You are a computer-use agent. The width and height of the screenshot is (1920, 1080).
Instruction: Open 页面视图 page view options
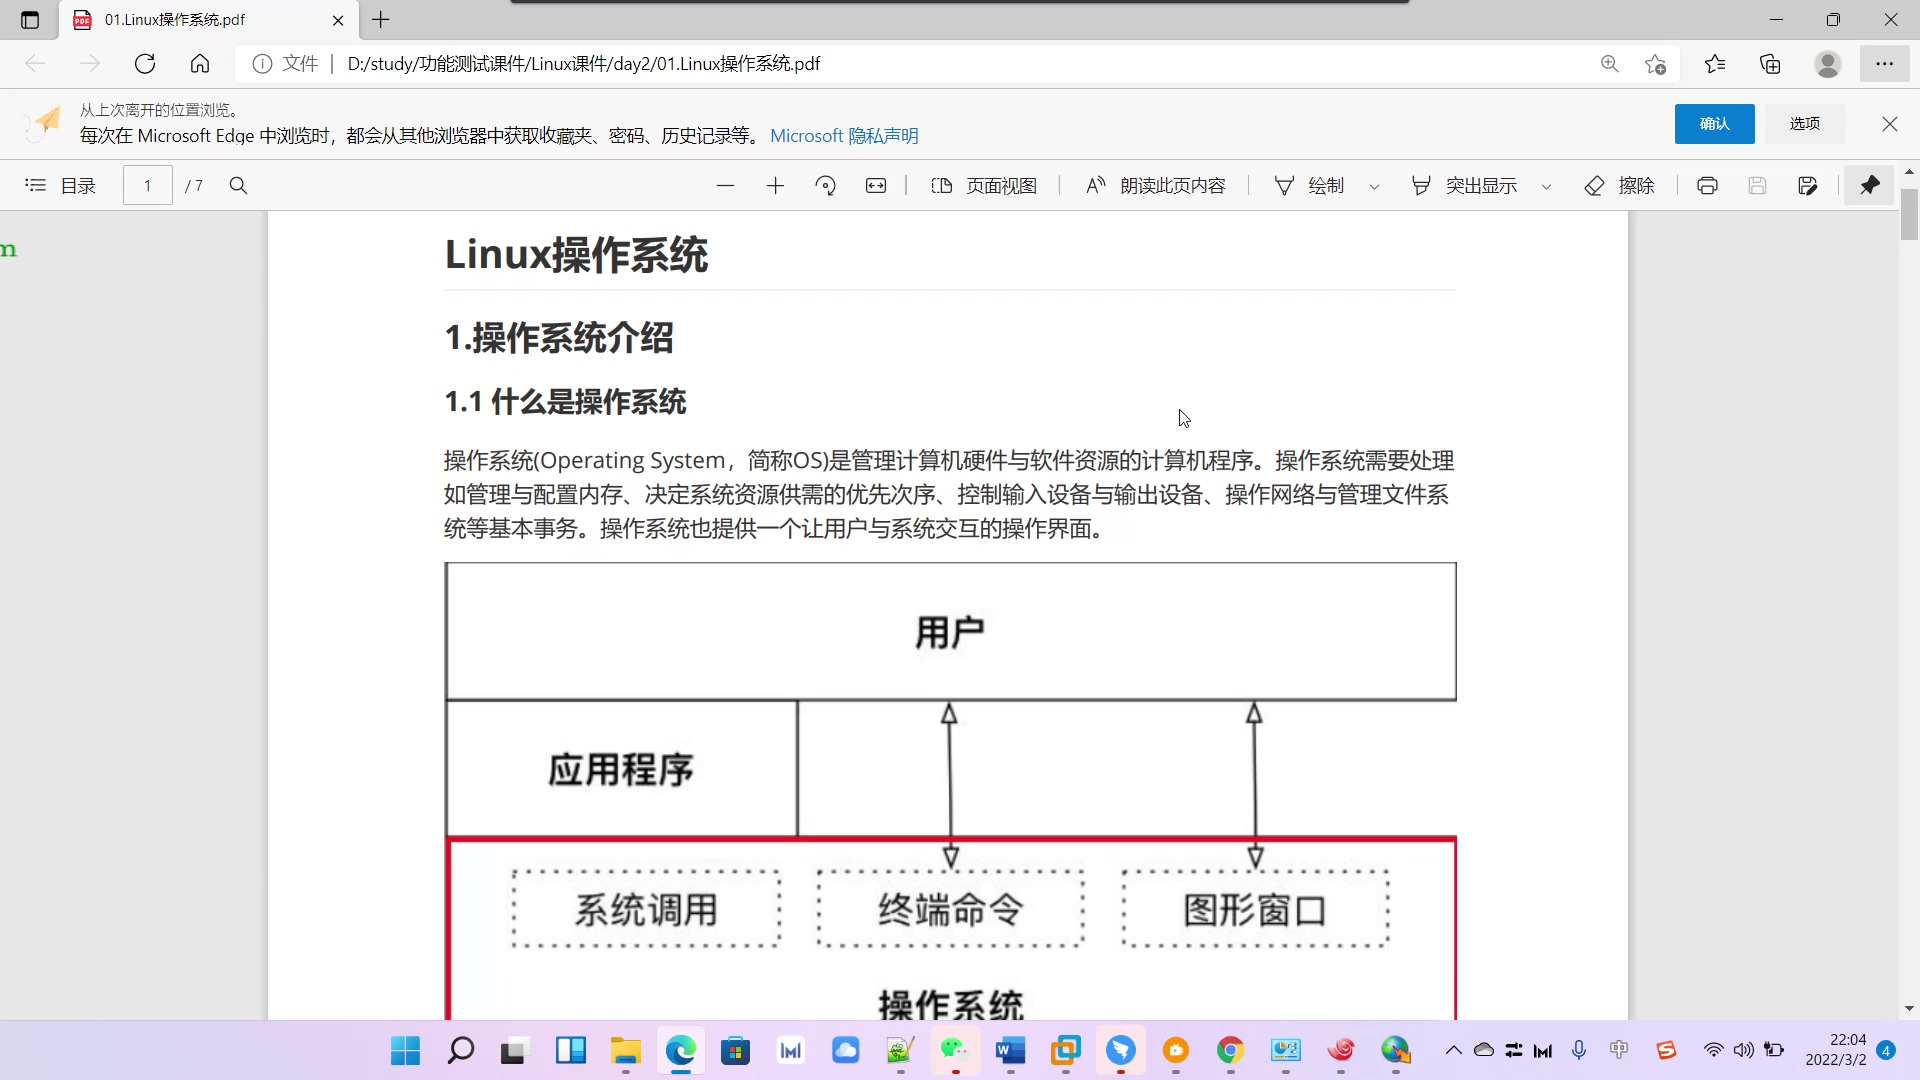tap(984, 186)
